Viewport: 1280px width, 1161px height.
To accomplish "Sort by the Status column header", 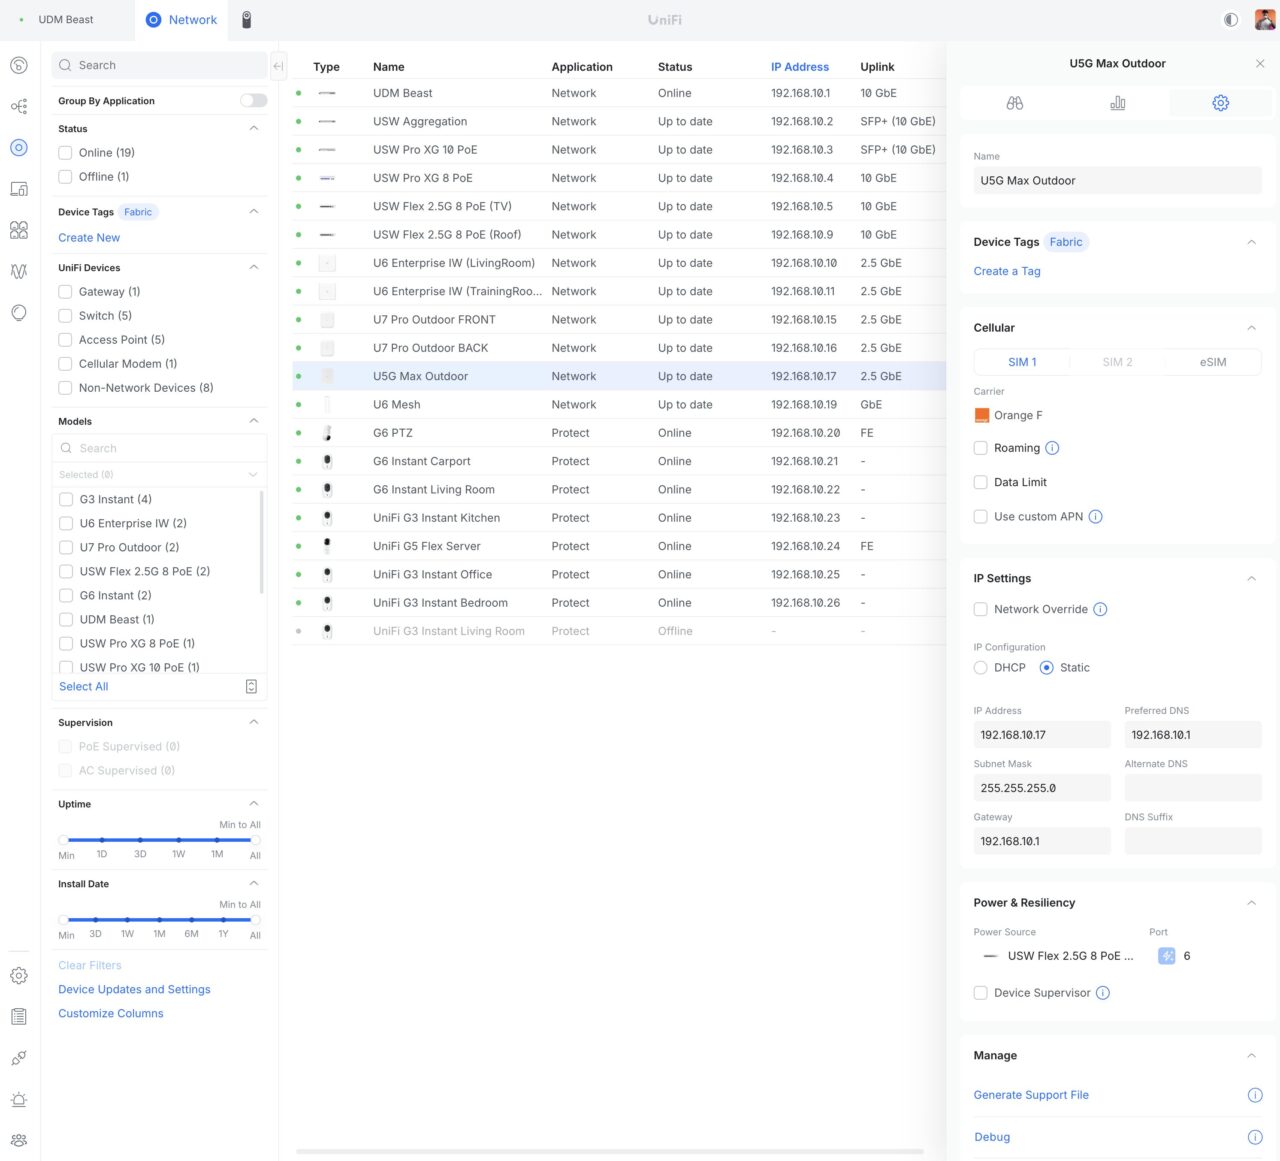I will [675, 67].
